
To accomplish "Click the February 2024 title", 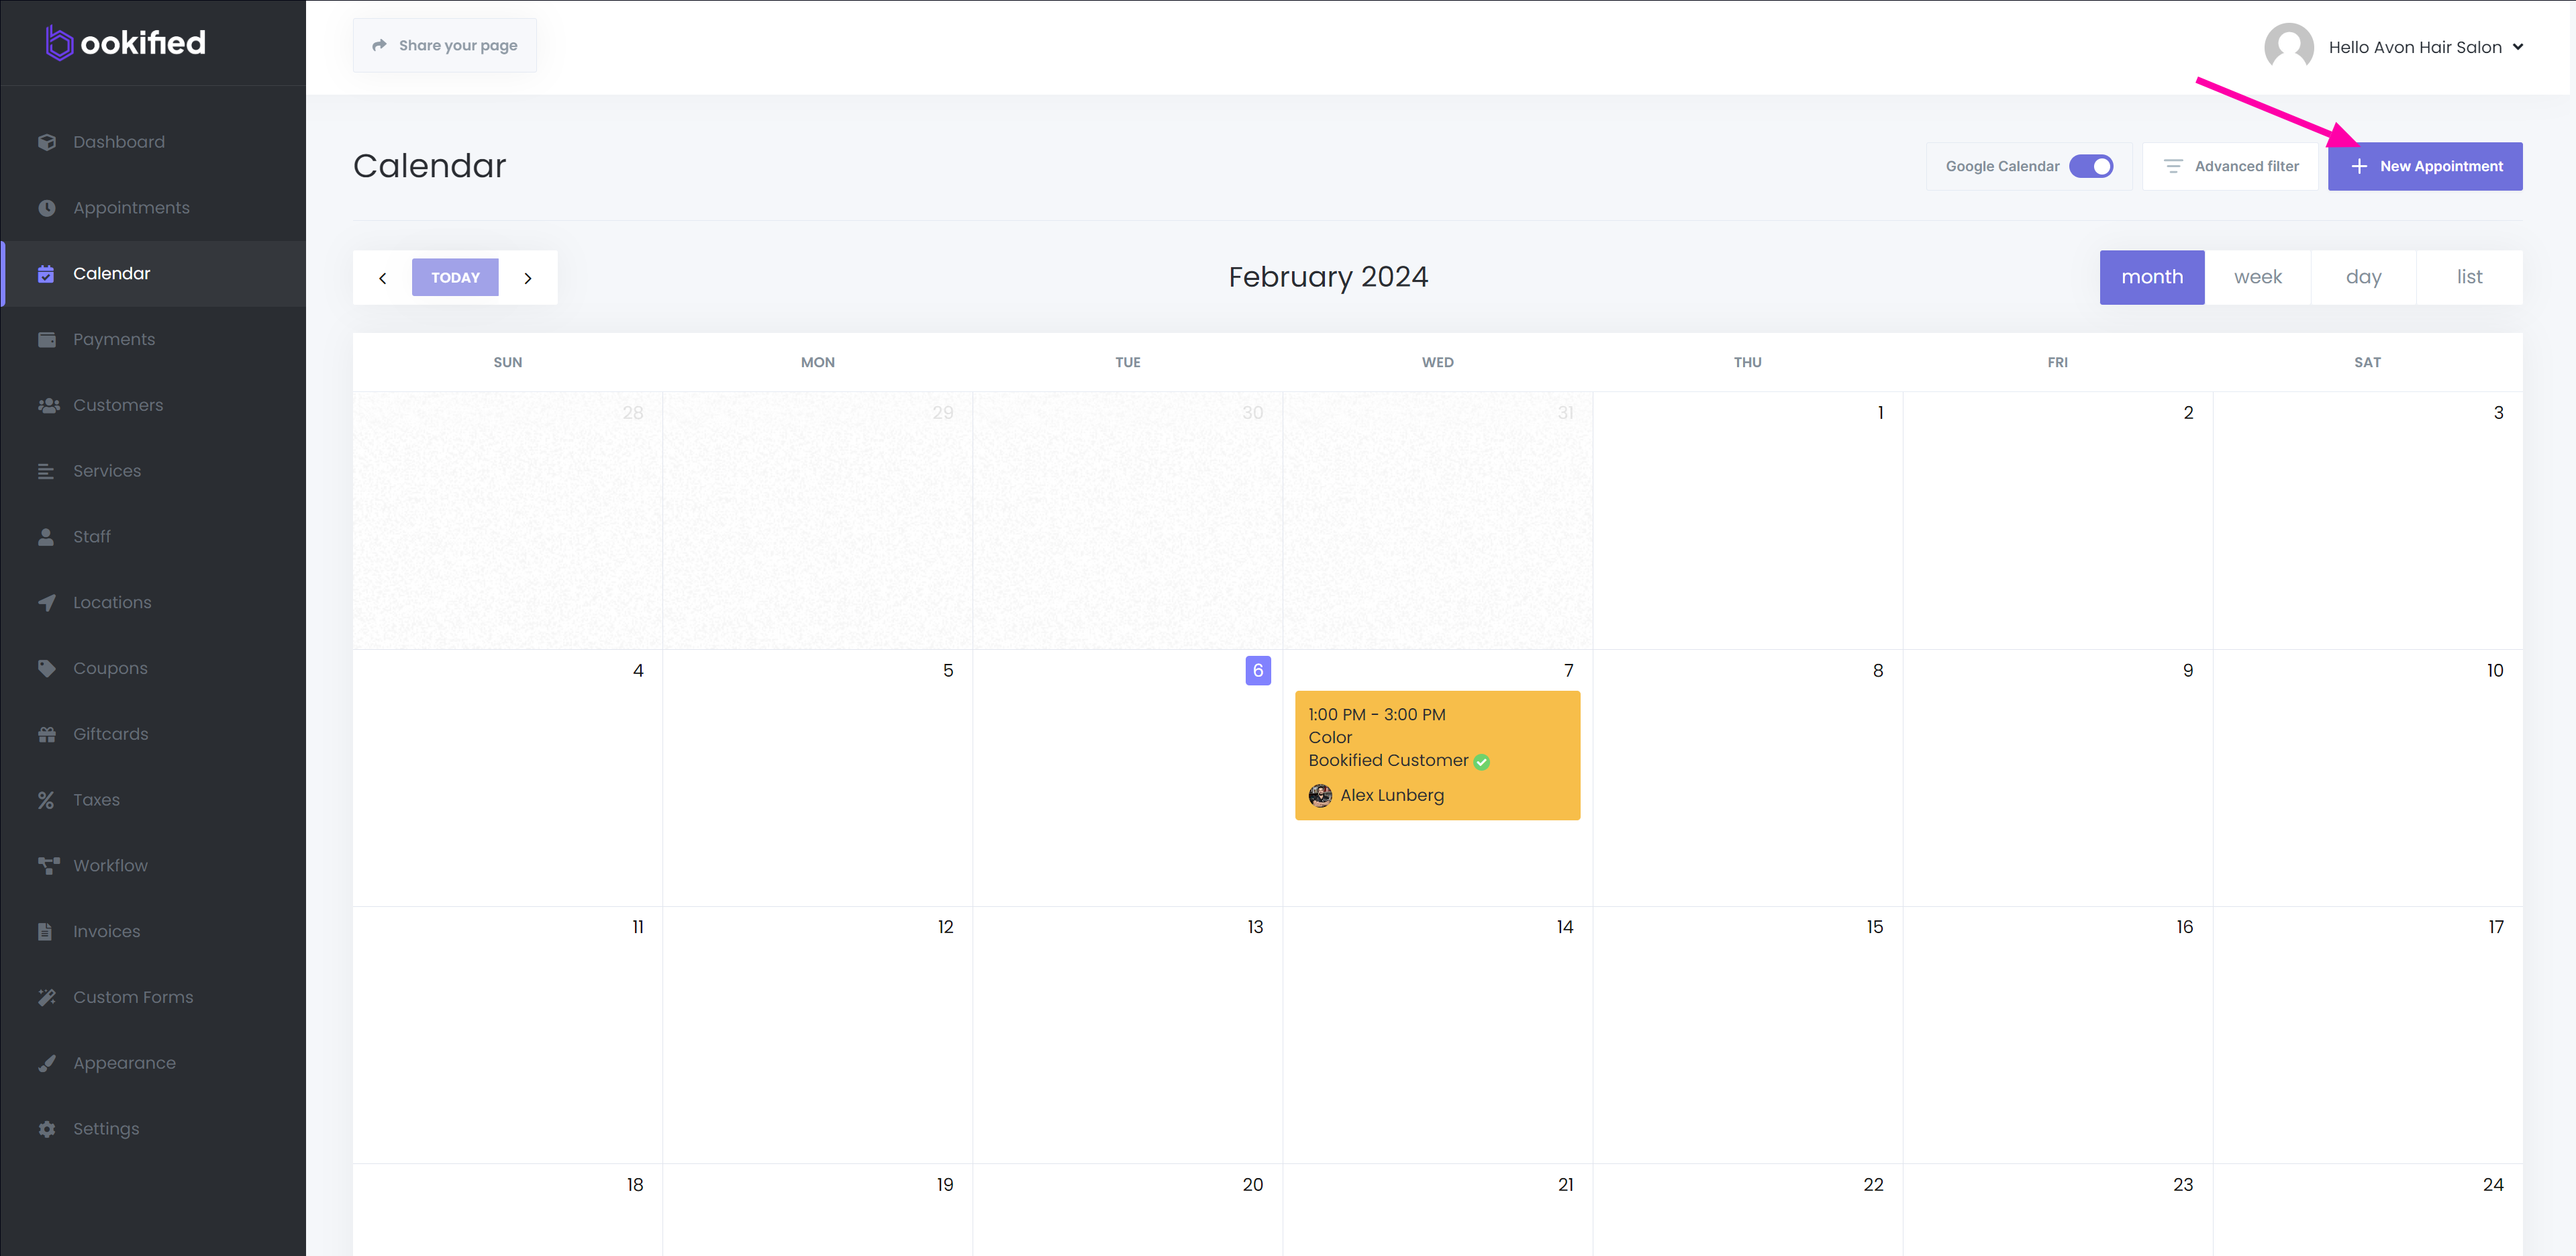I will click(1327, 277).
